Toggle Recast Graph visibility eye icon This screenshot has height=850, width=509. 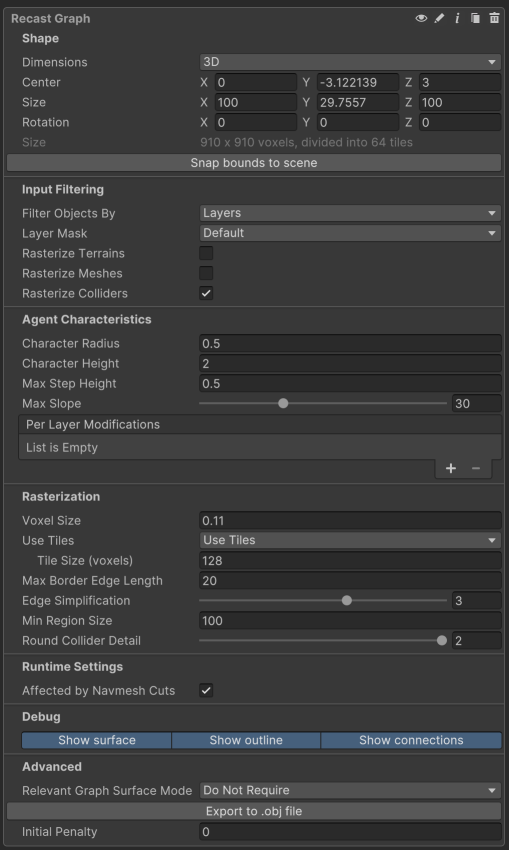pos(421,18)
